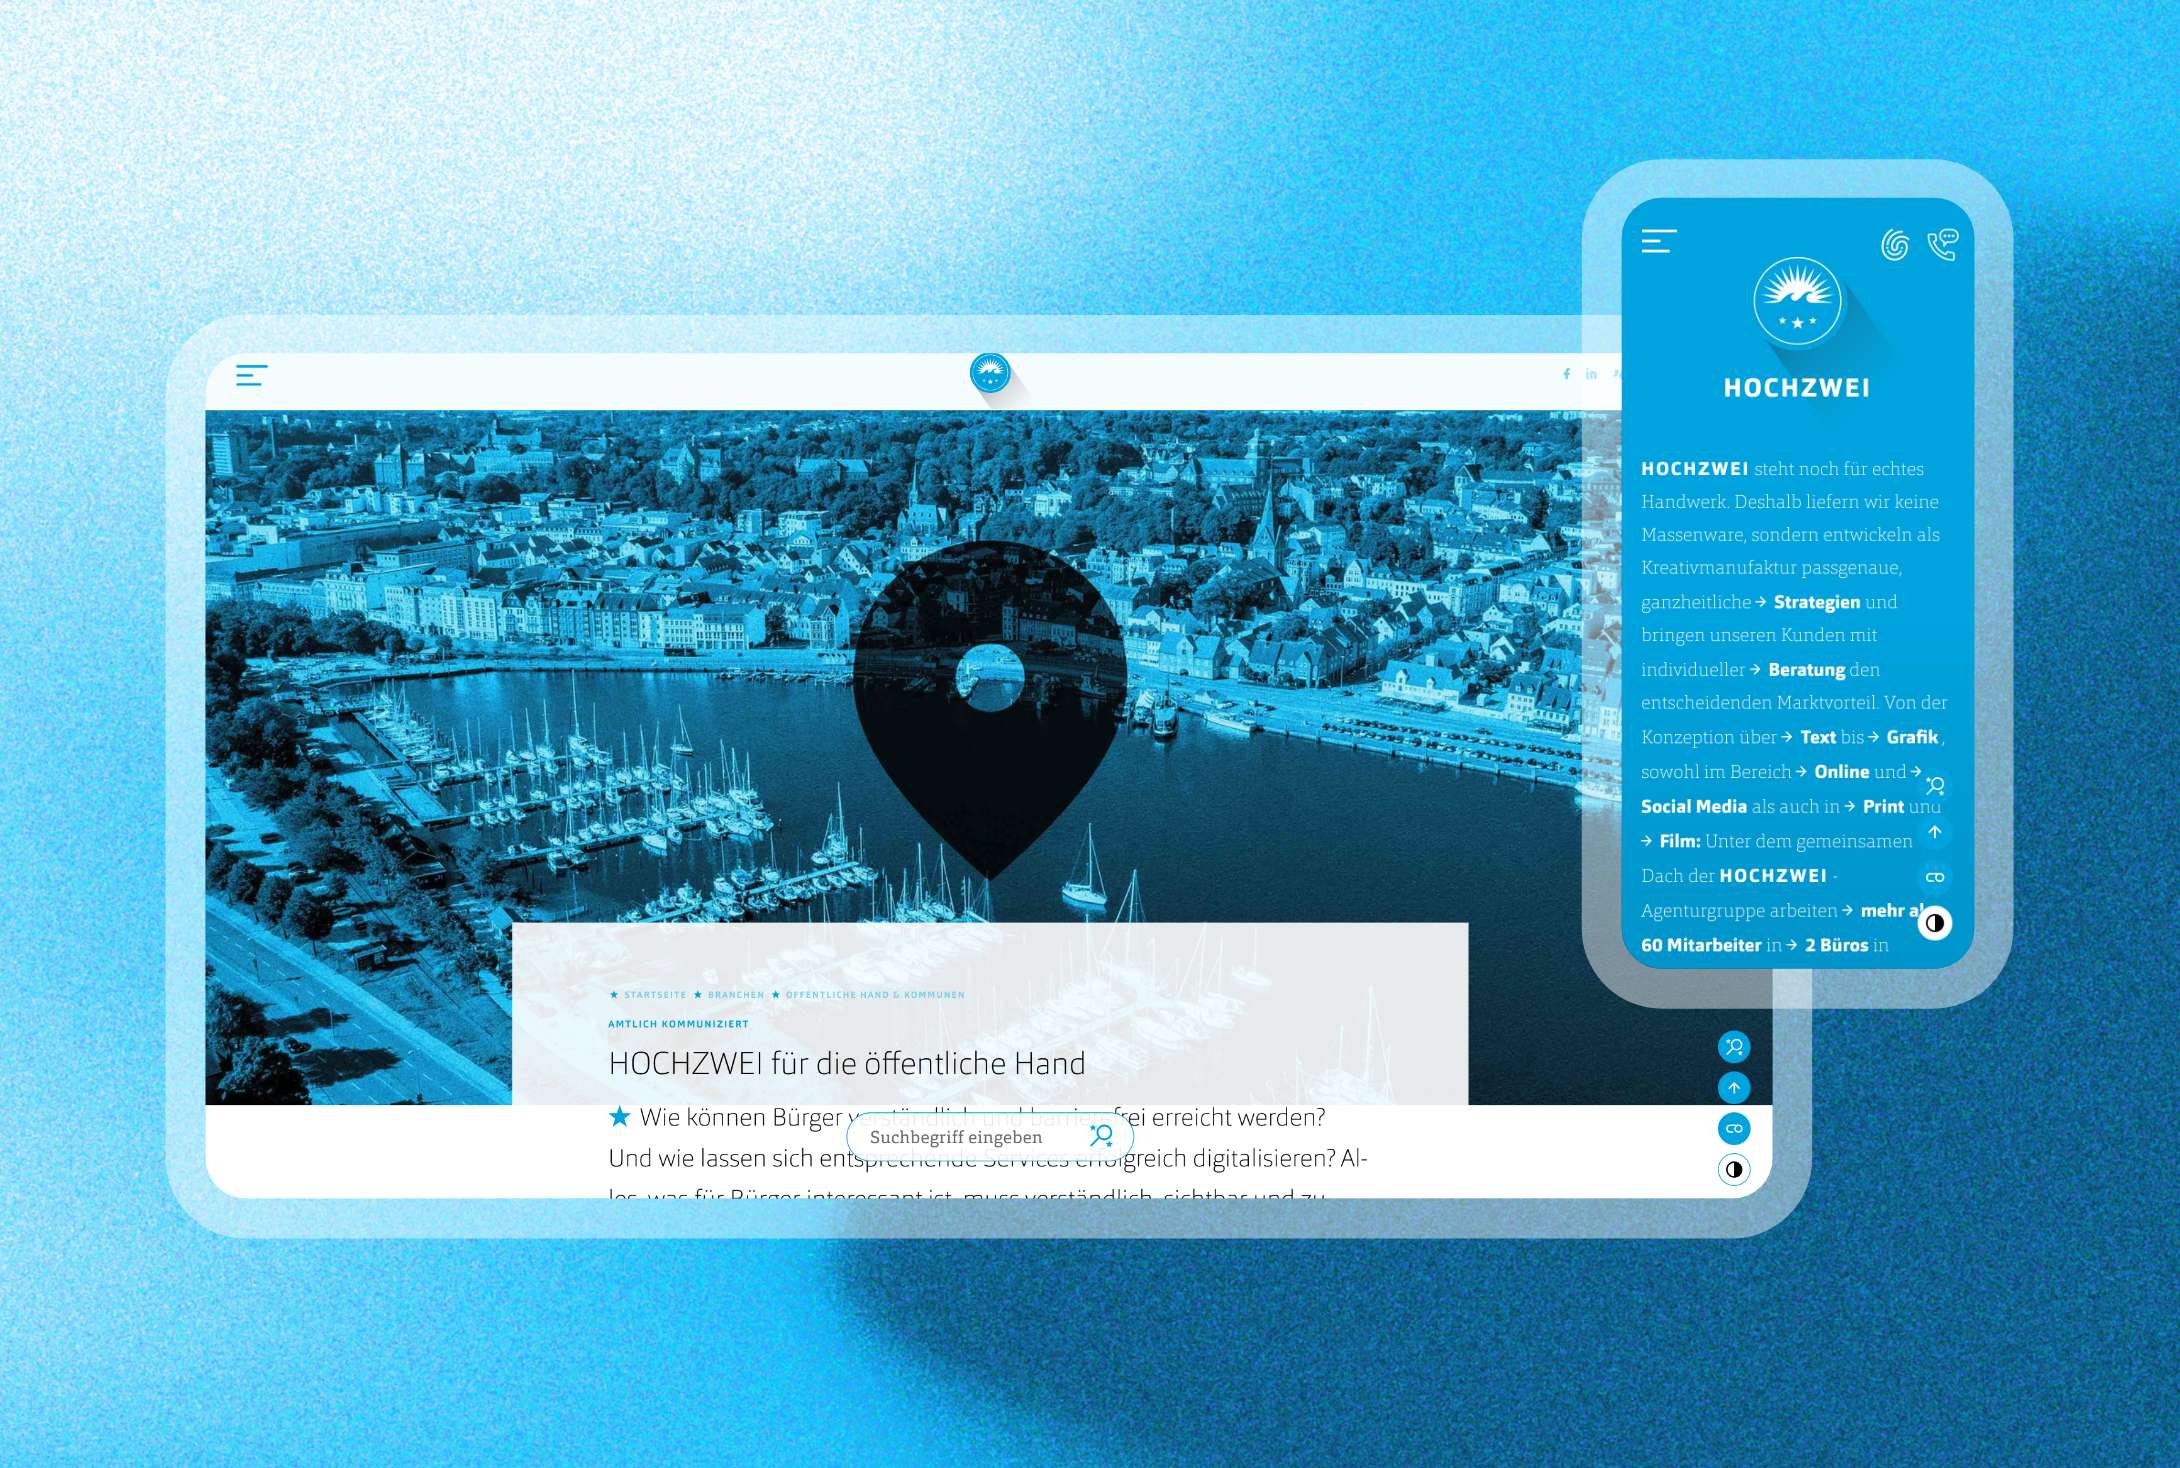This screenshot has width=2180, height=1468.
Task: Open the LinkedIn icon in tablet header
Action: (x=1591, y=374)
